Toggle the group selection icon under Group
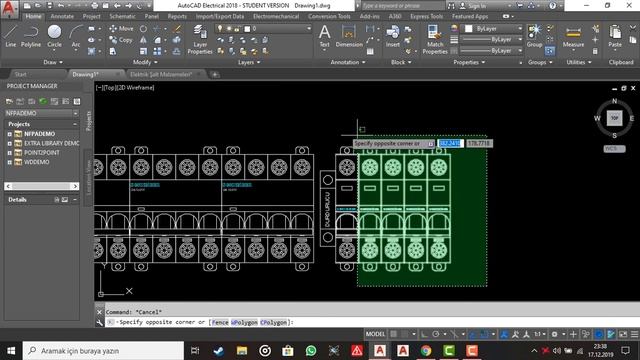 [550, 51]
